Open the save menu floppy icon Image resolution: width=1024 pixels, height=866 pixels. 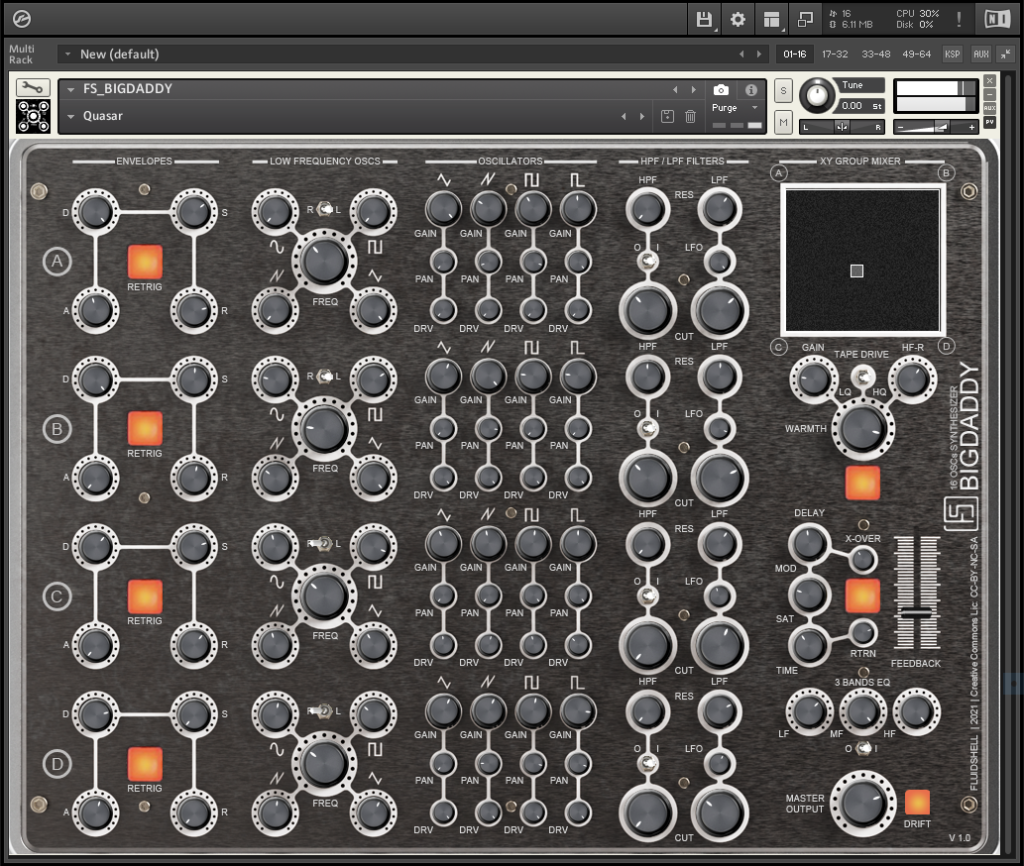point(704,20)
